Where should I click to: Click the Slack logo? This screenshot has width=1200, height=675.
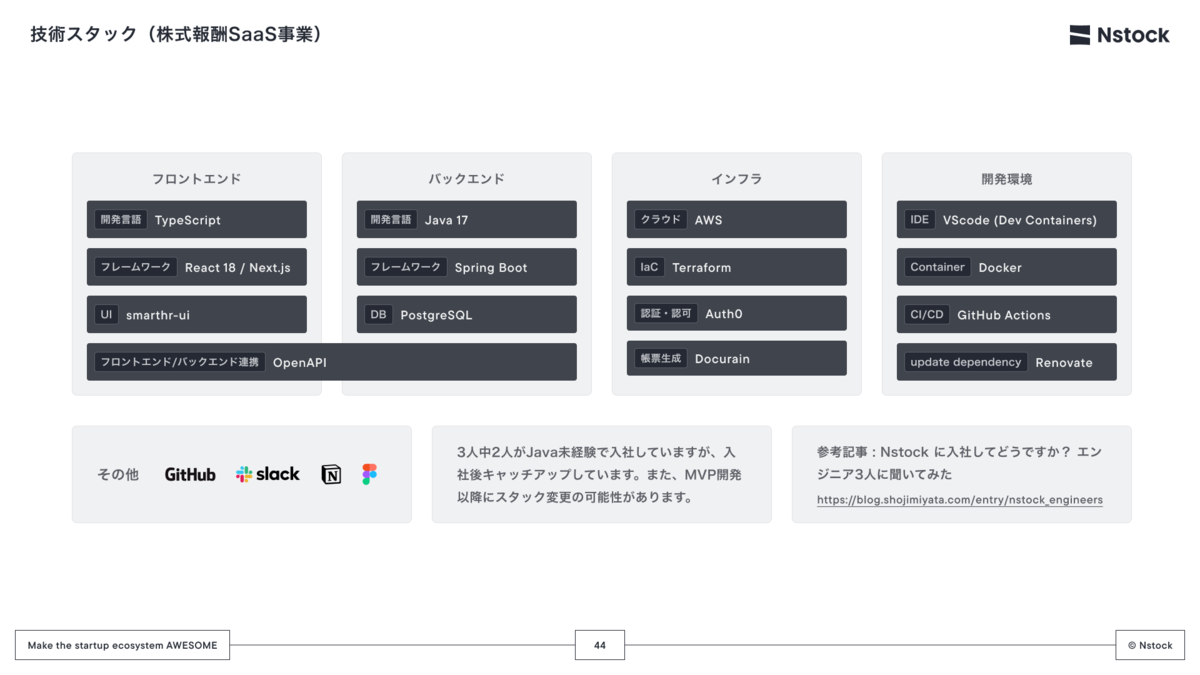(268, 474)
